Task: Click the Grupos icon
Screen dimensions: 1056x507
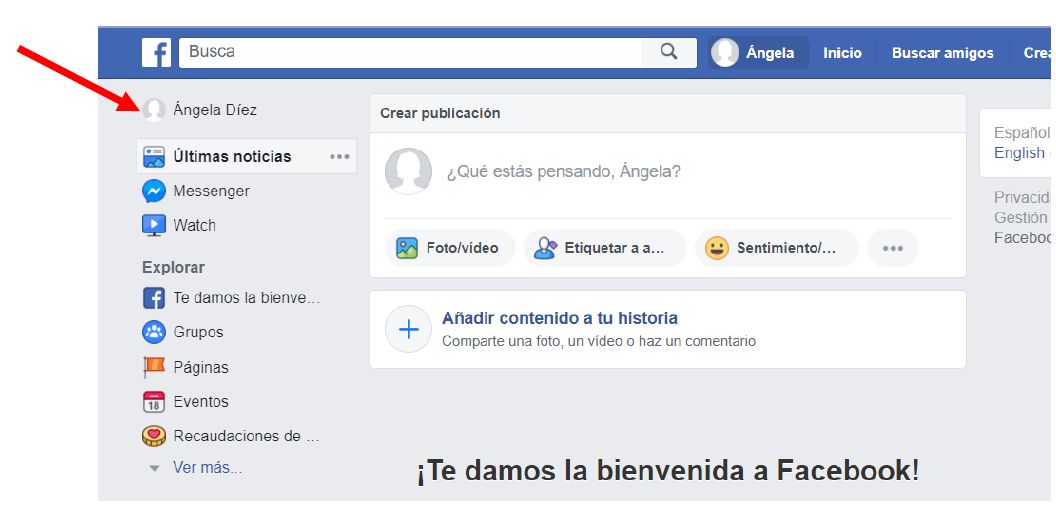Action: click(154, 332)
